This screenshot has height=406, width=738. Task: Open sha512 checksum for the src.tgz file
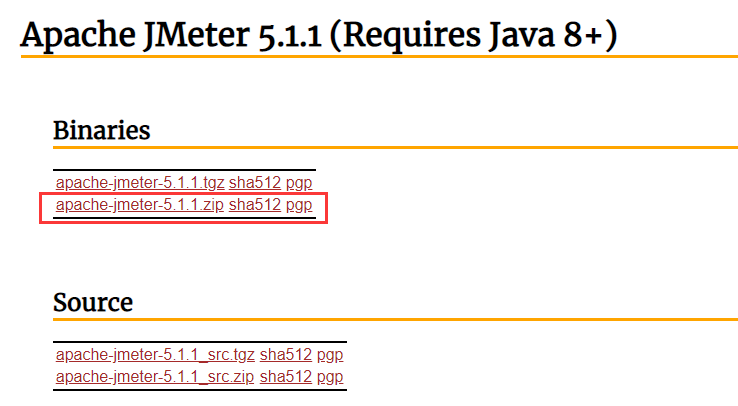click(x=285, y=354)
